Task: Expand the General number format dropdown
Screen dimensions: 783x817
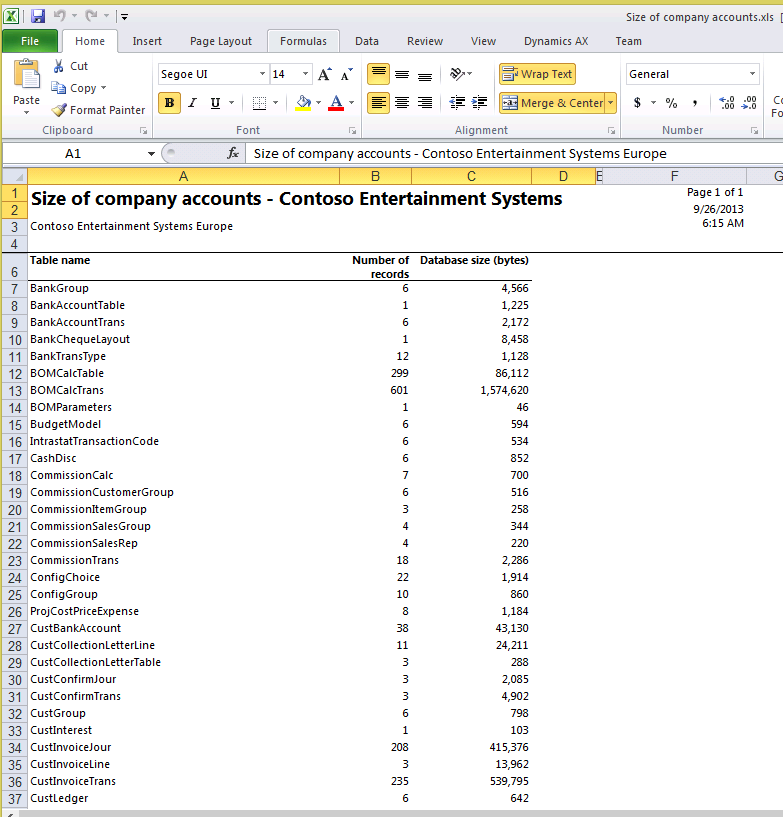Action: (753, 74)
